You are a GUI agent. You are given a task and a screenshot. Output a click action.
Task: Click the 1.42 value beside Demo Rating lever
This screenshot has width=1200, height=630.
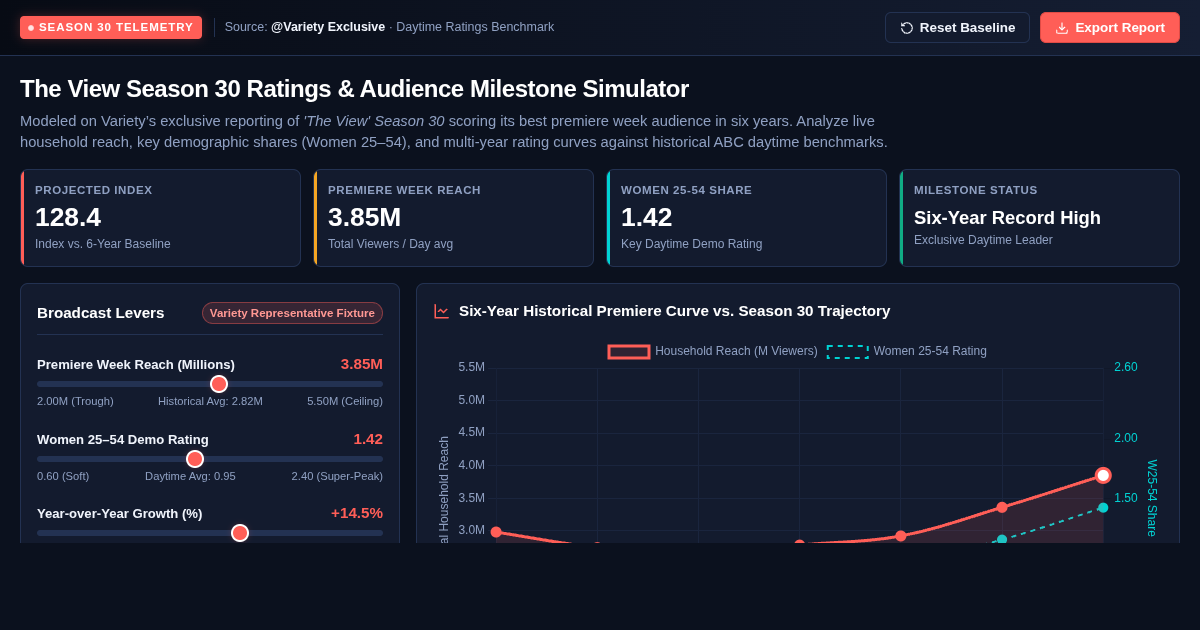368,438
